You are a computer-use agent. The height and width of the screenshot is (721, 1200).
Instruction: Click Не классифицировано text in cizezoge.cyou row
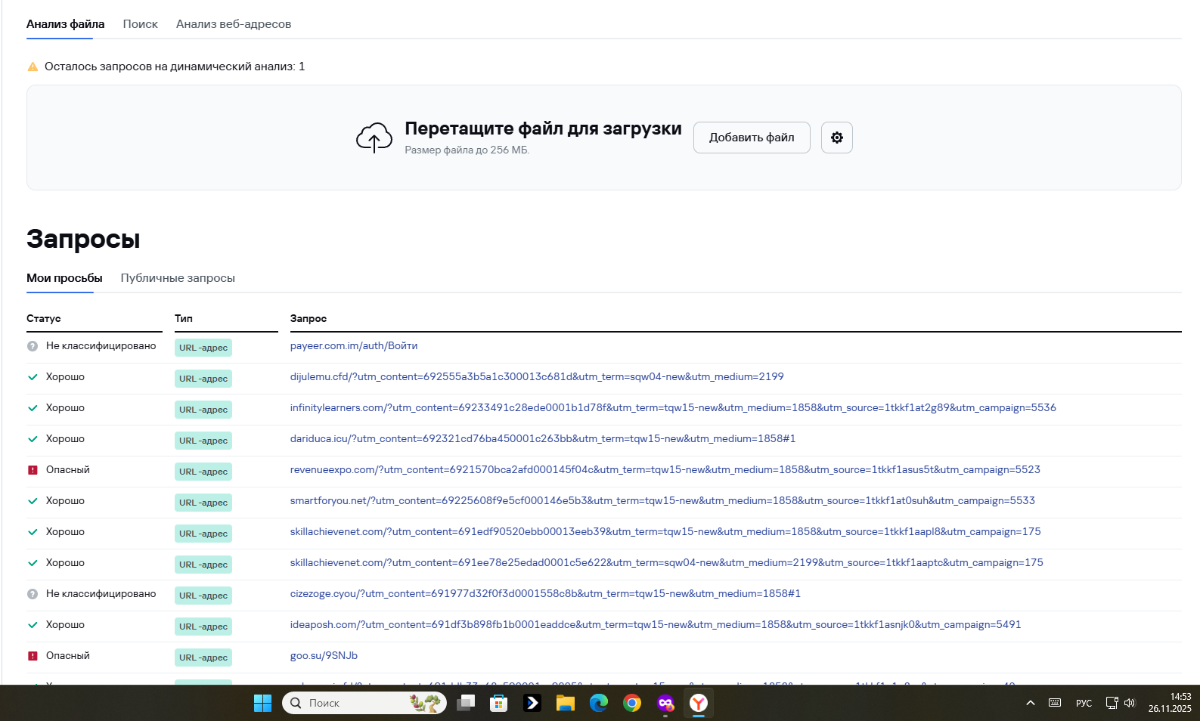(101, 594)
